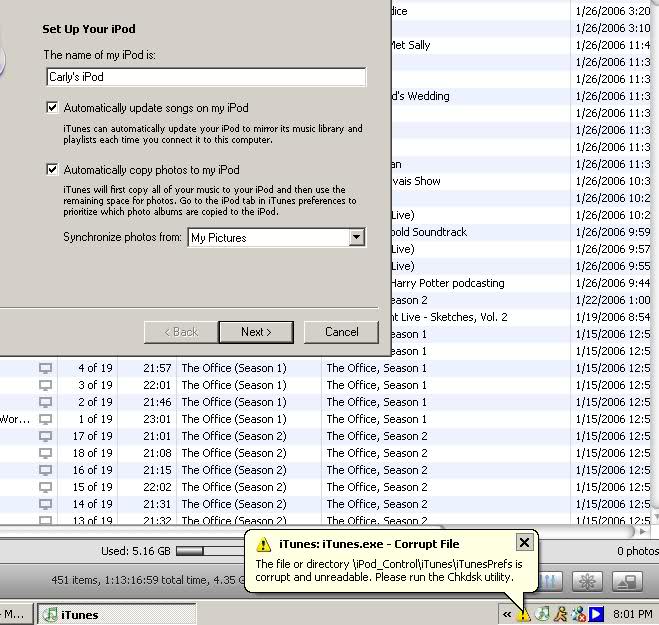
Task: Enable Automatically update songs on my iPod checkbox
Action: point(52,108)
